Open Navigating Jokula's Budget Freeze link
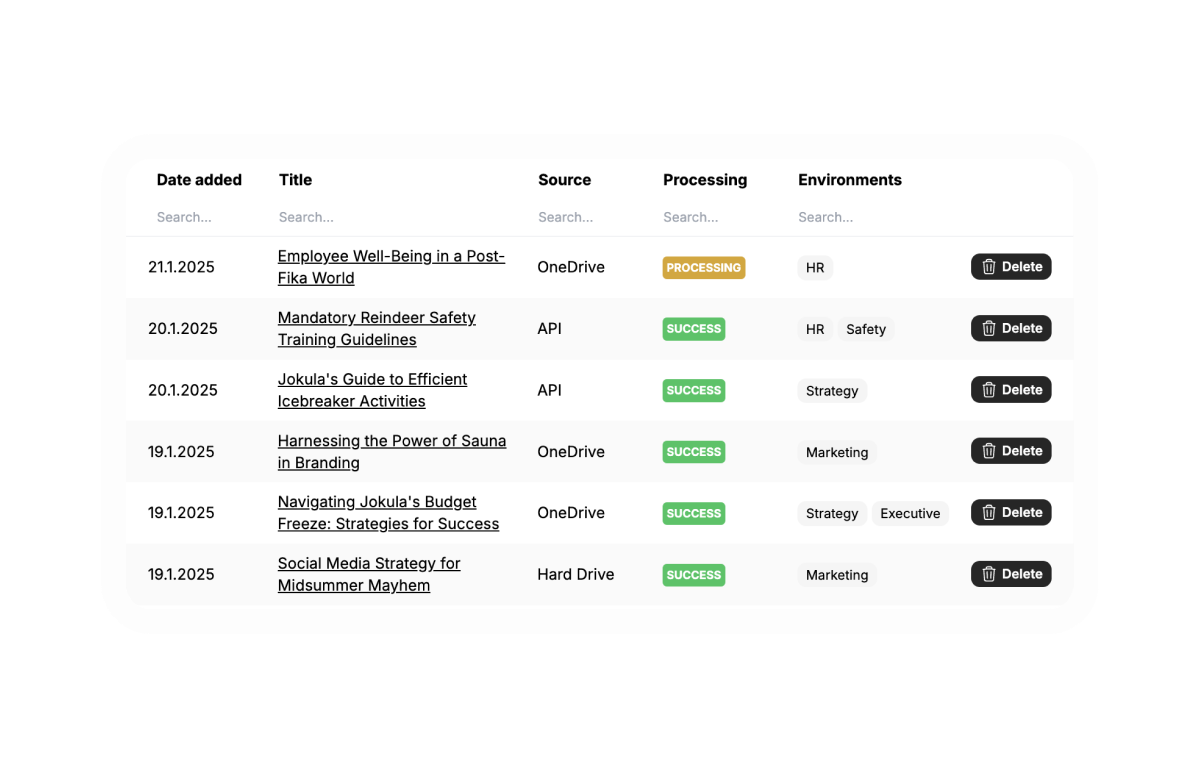The image size is (1200, 768). (388, 513)
